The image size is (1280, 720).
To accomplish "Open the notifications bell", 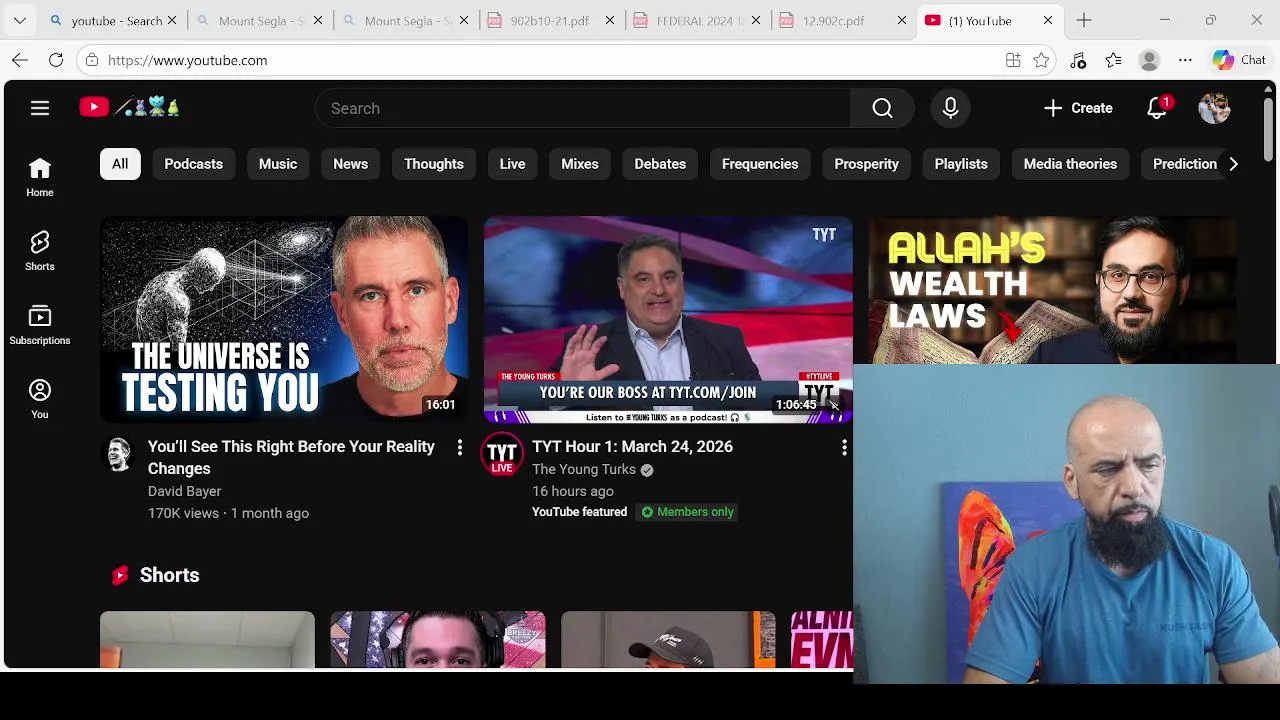I will click(x=1157, y=108).
